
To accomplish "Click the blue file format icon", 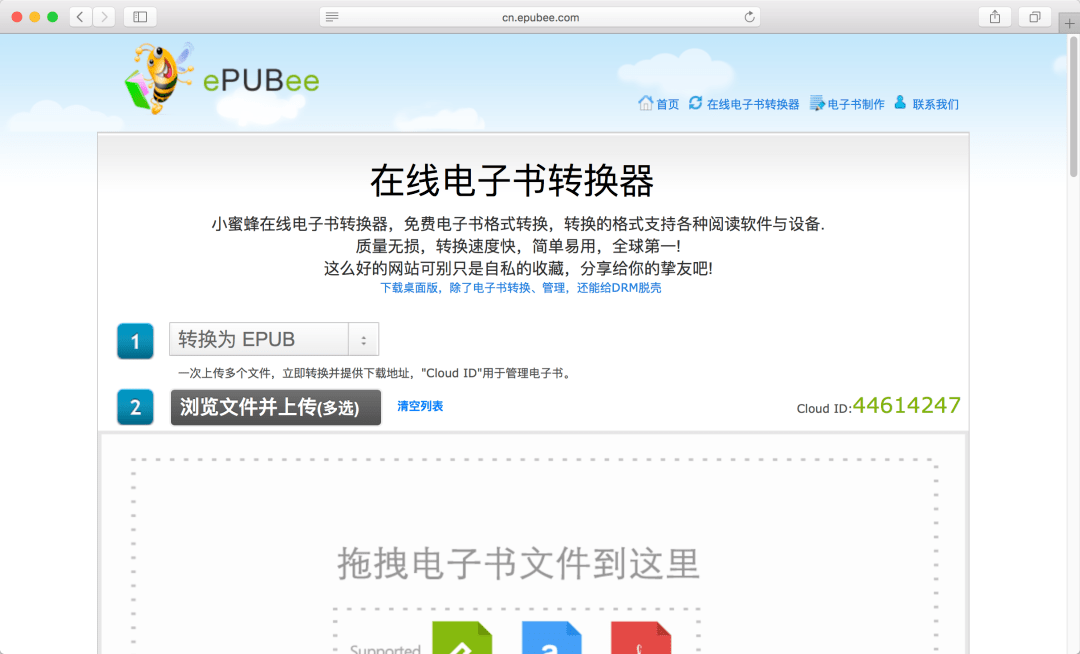I will coord(551,638).
